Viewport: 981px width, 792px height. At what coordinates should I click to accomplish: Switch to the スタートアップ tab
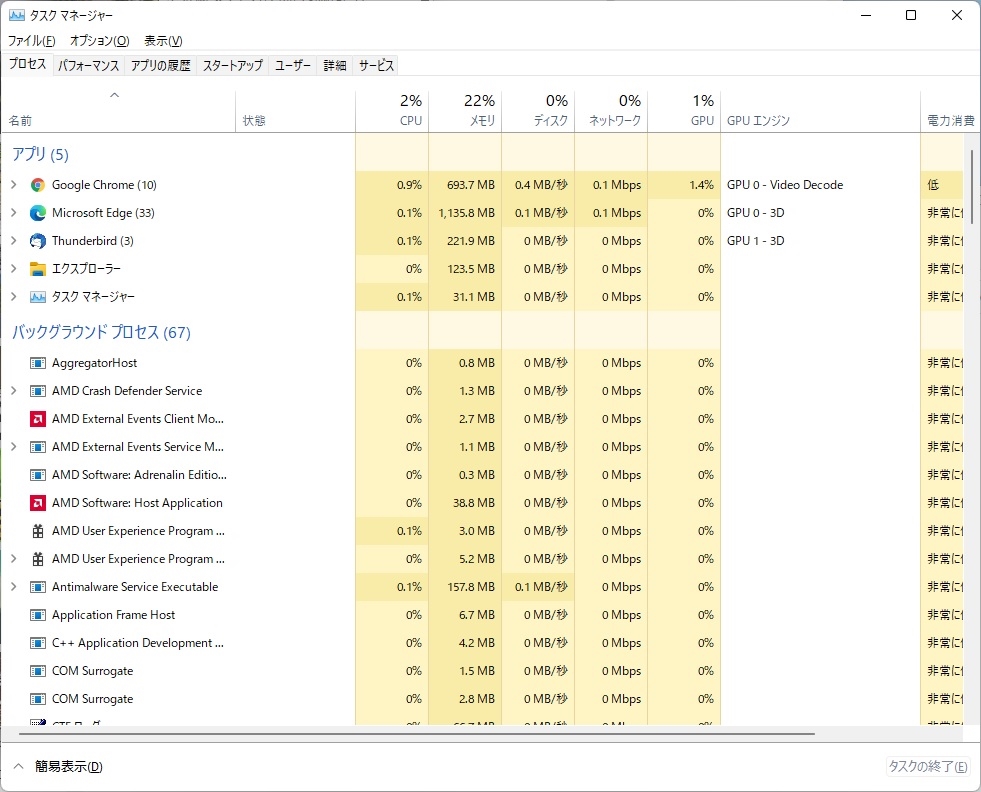point(233,66)
